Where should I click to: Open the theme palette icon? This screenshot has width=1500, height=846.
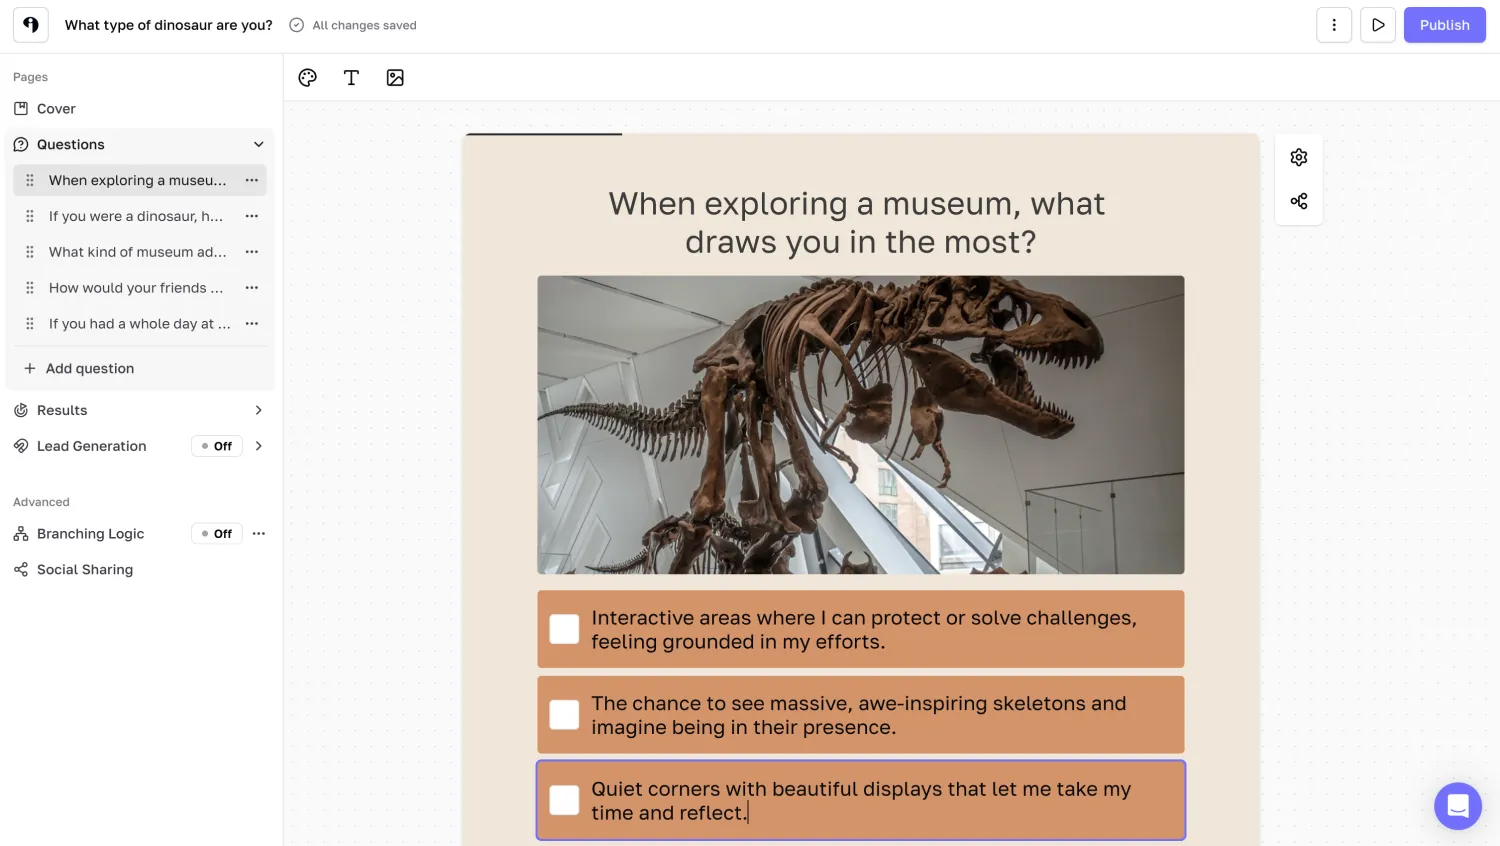[x=308, y=78]
